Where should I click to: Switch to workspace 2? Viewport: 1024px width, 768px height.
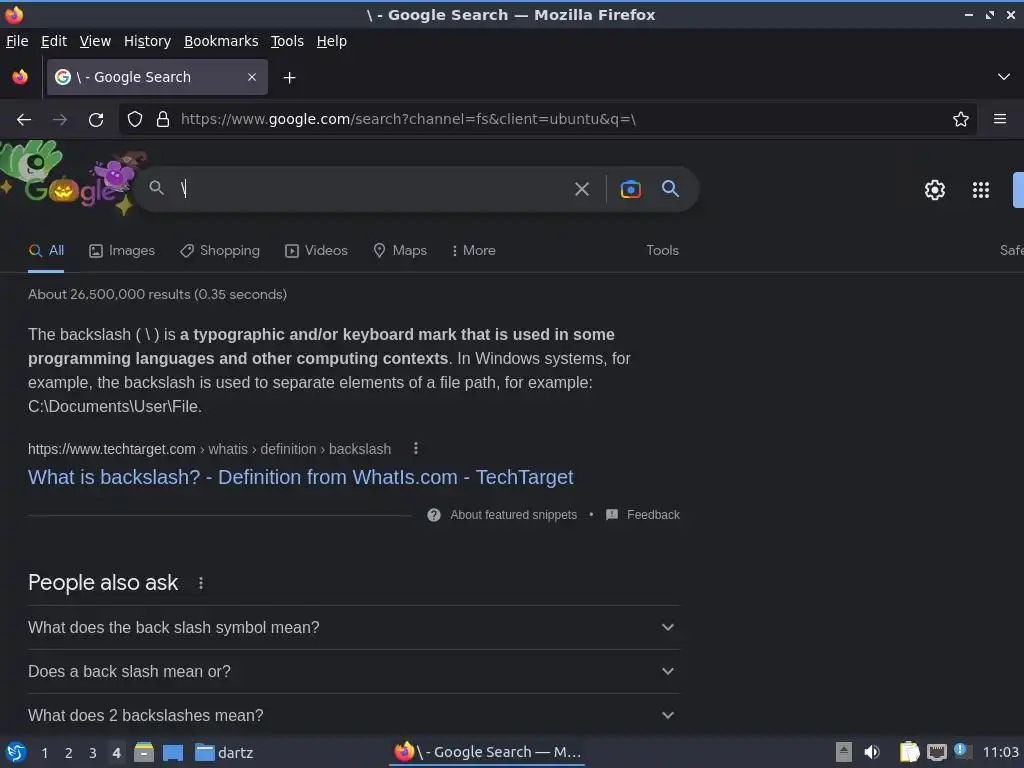point(69,753)
